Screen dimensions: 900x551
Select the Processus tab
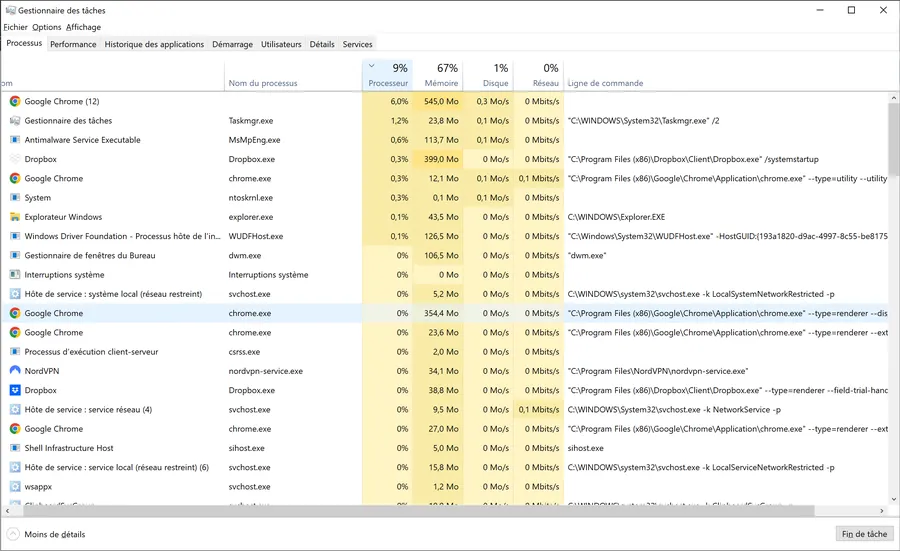point(24,43)
